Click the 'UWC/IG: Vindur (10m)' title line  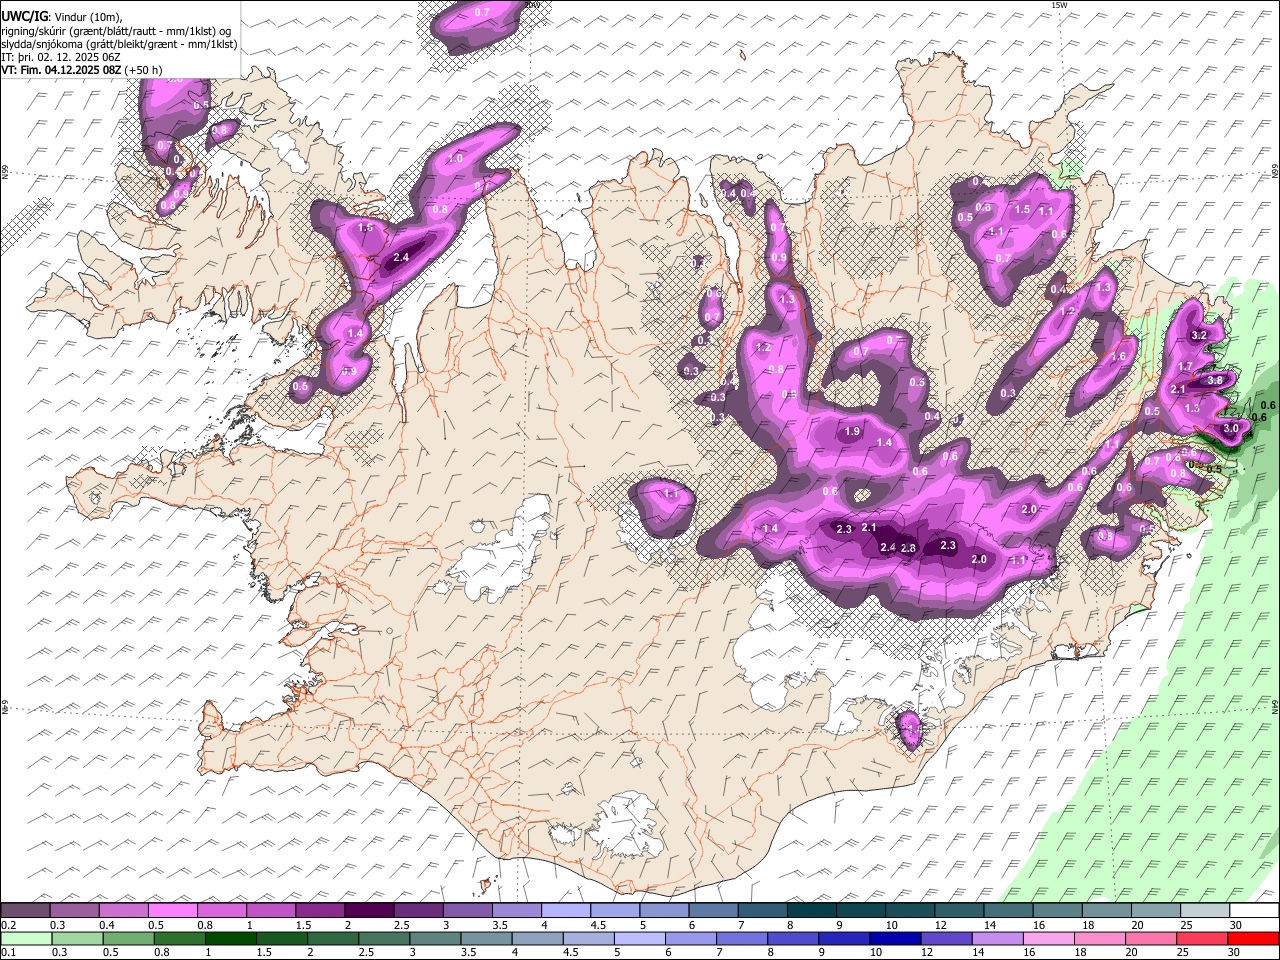pyautogui.click(x=62, y=17)
